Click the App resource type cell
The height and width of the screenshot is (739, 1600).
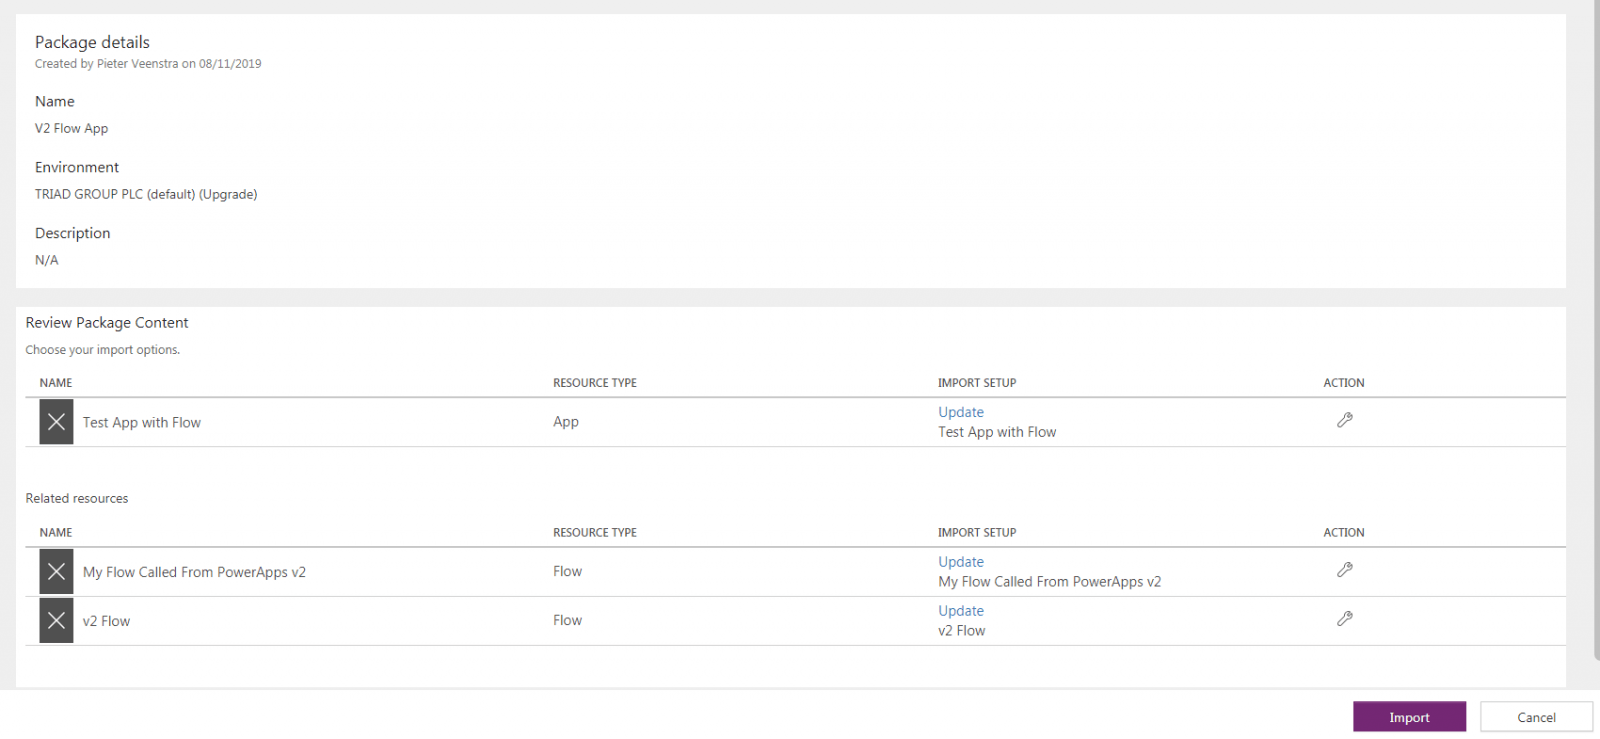point(566,422)
